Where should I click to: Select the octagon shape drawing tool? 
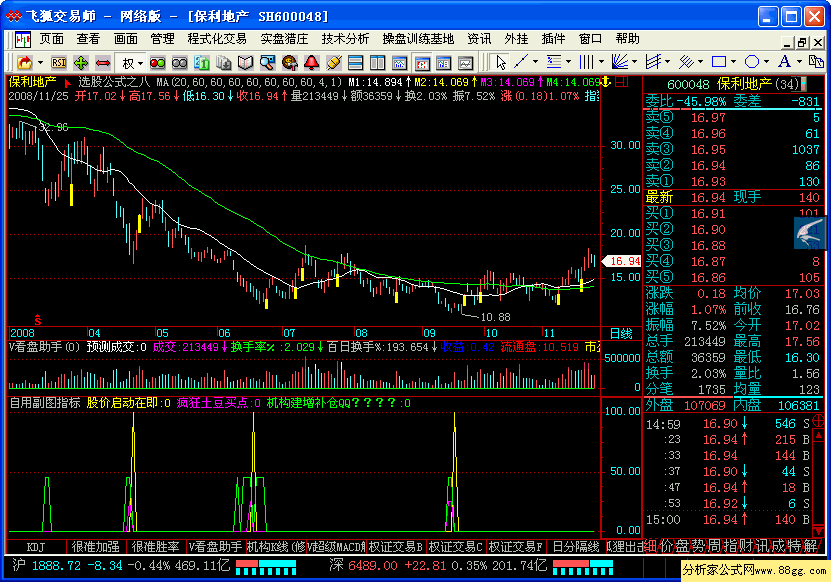[x=752, y=62]
